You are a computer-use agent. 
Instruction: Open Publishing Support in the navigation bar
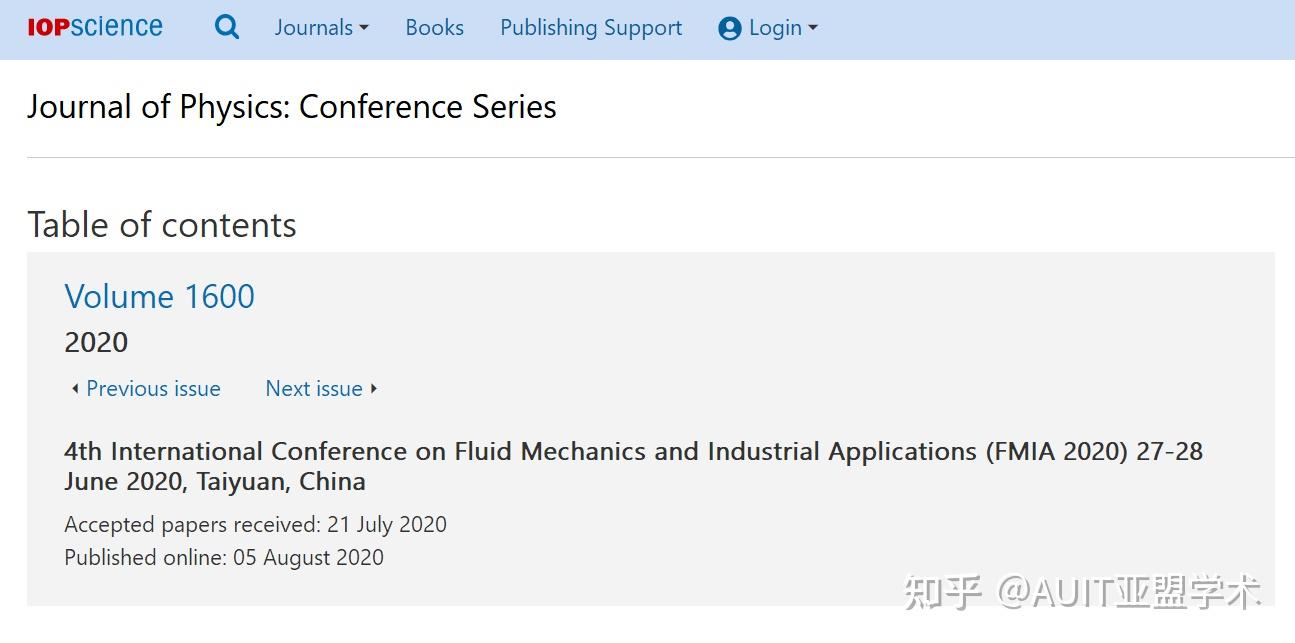pyautogui.click(x=591, y=28)
